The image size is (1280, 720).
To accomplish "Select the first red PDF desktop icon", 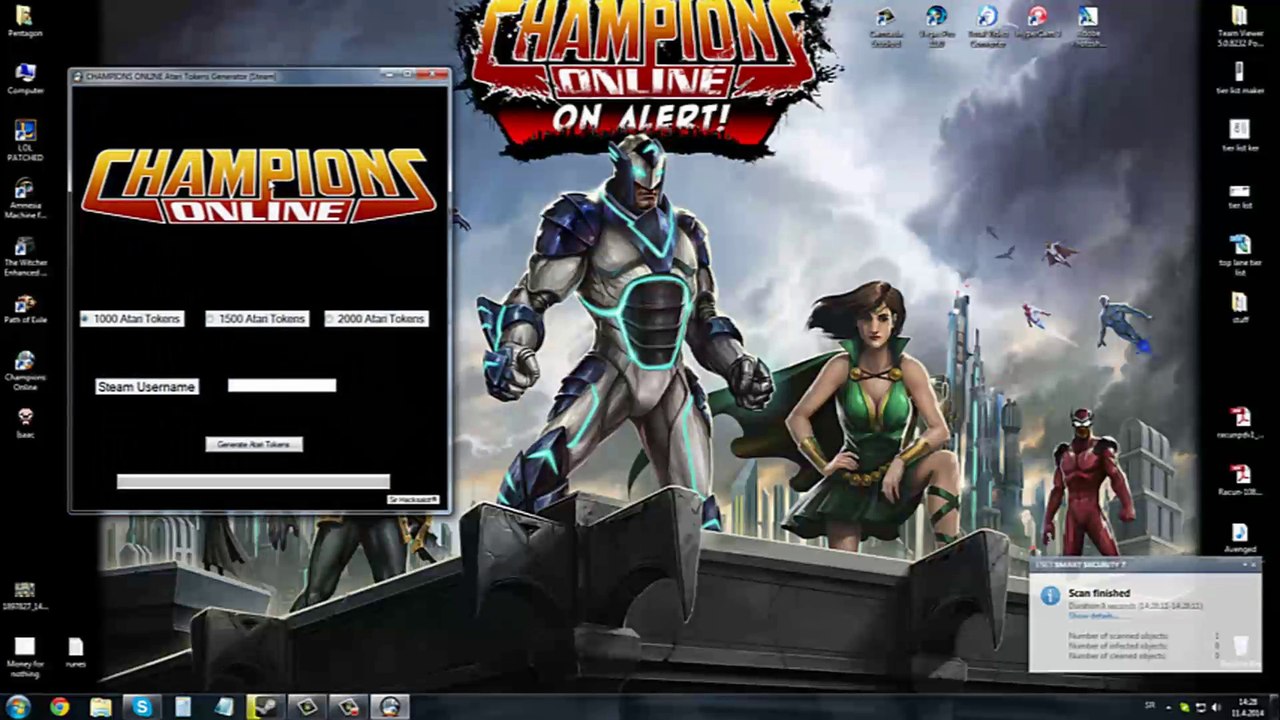I will [1240, 422].
